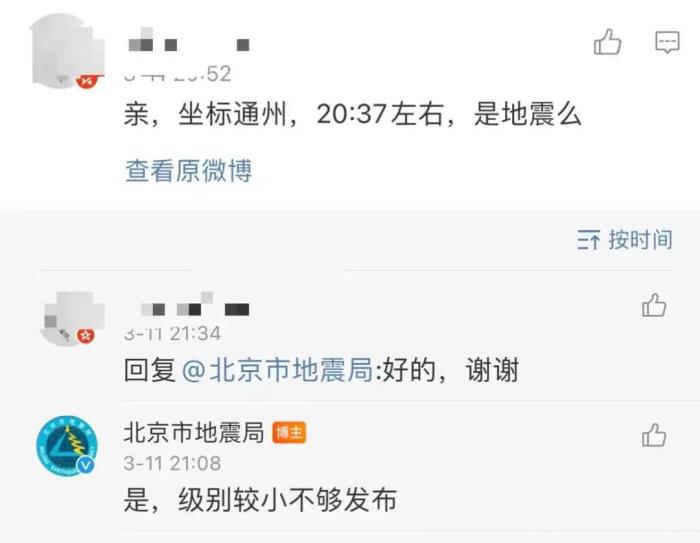This screenshot has height=543, width=700.
Task: Tap the red membership badge on top avatar
Action: (x=87, y=81)
